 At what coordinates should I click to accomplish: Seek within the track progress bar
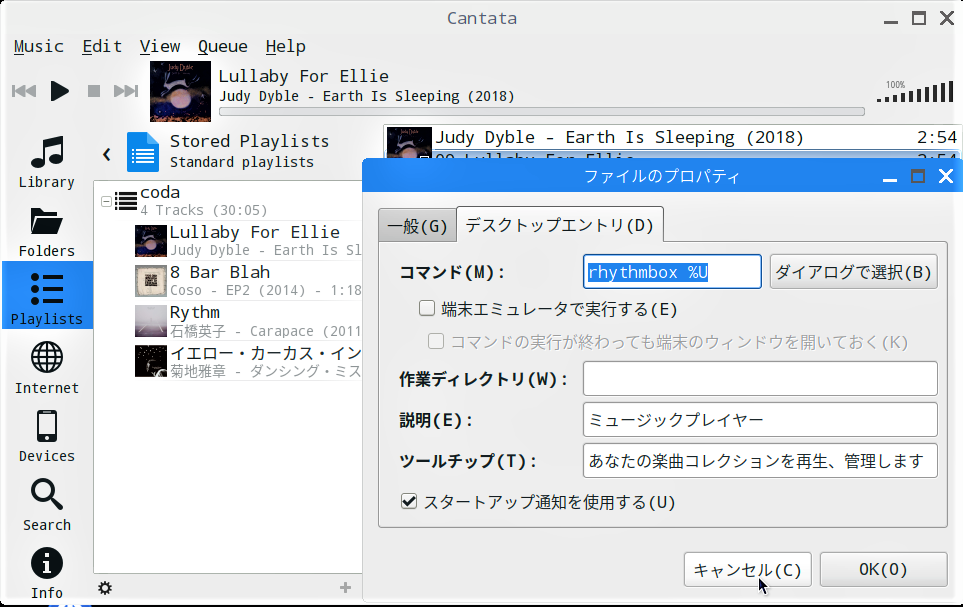click(542, 112)
